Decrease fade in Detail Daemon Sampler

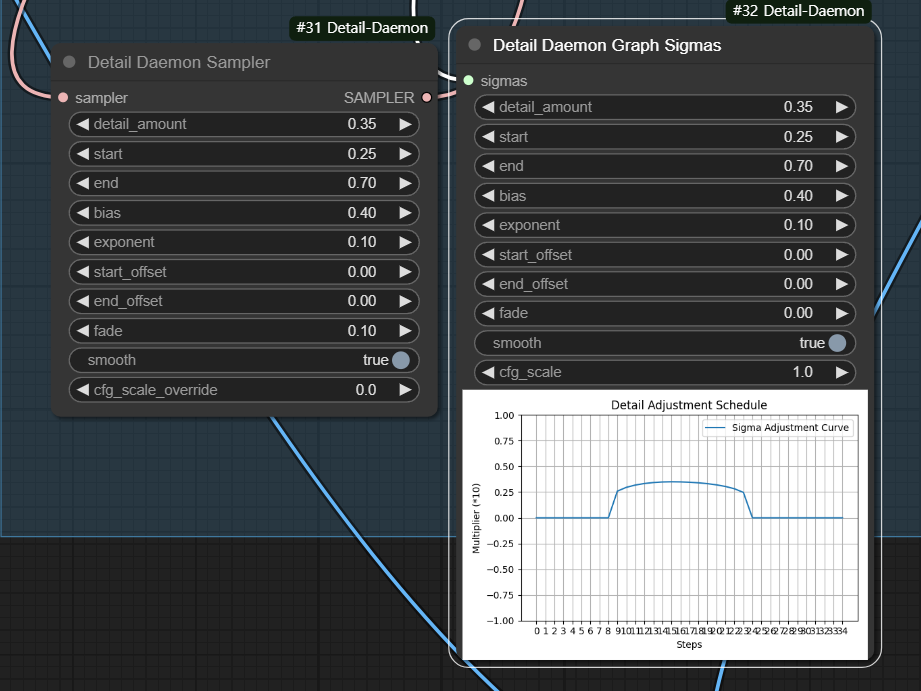[x=83, y=331]
